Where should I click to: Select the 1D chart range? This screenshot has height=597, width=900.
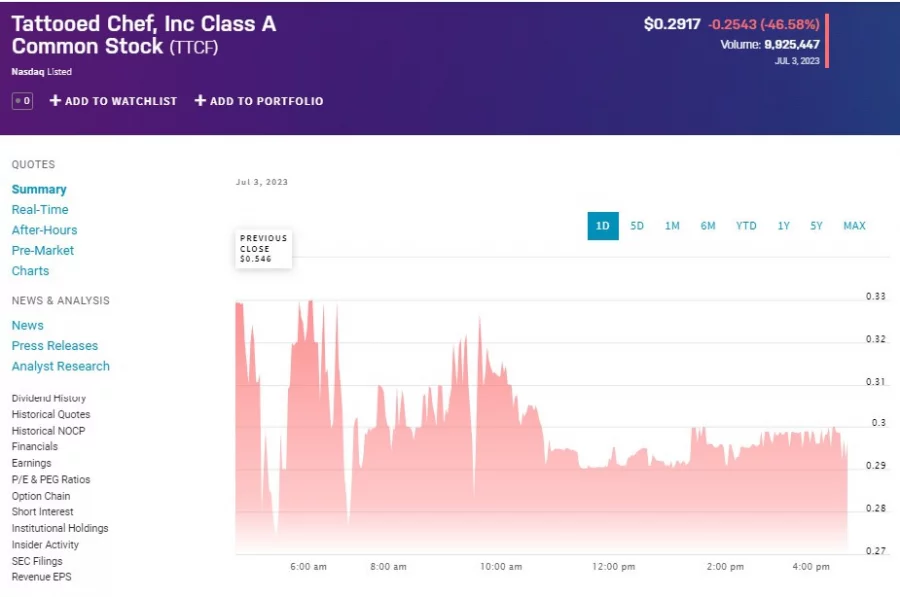(x=603, y=226)
